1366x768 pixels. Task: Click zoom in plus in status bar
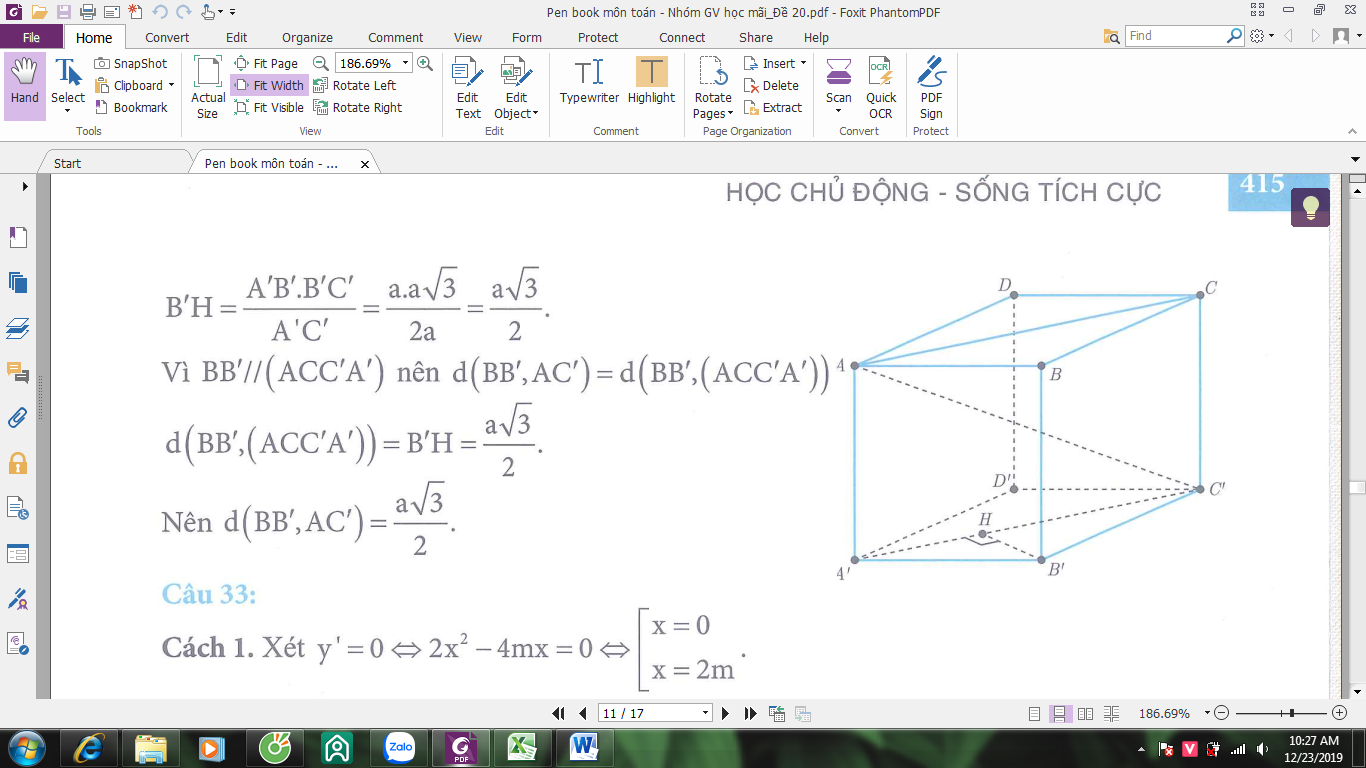(1340, 713)
